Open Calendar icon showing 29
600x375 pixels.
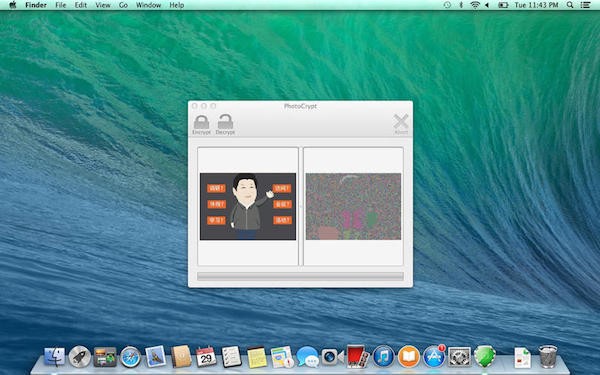pos(206,356)
